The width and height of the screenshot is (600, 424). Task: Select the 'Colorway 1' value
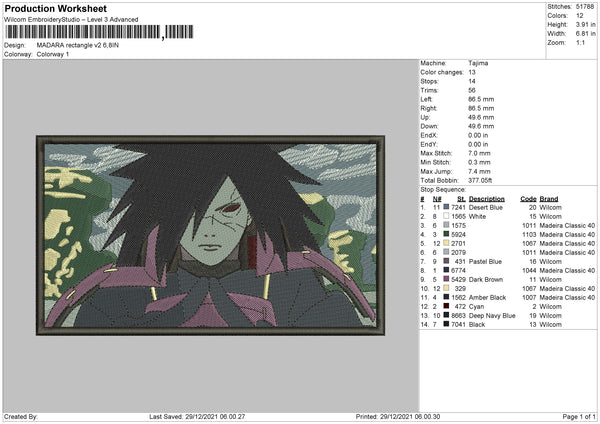tap(53, 54)
